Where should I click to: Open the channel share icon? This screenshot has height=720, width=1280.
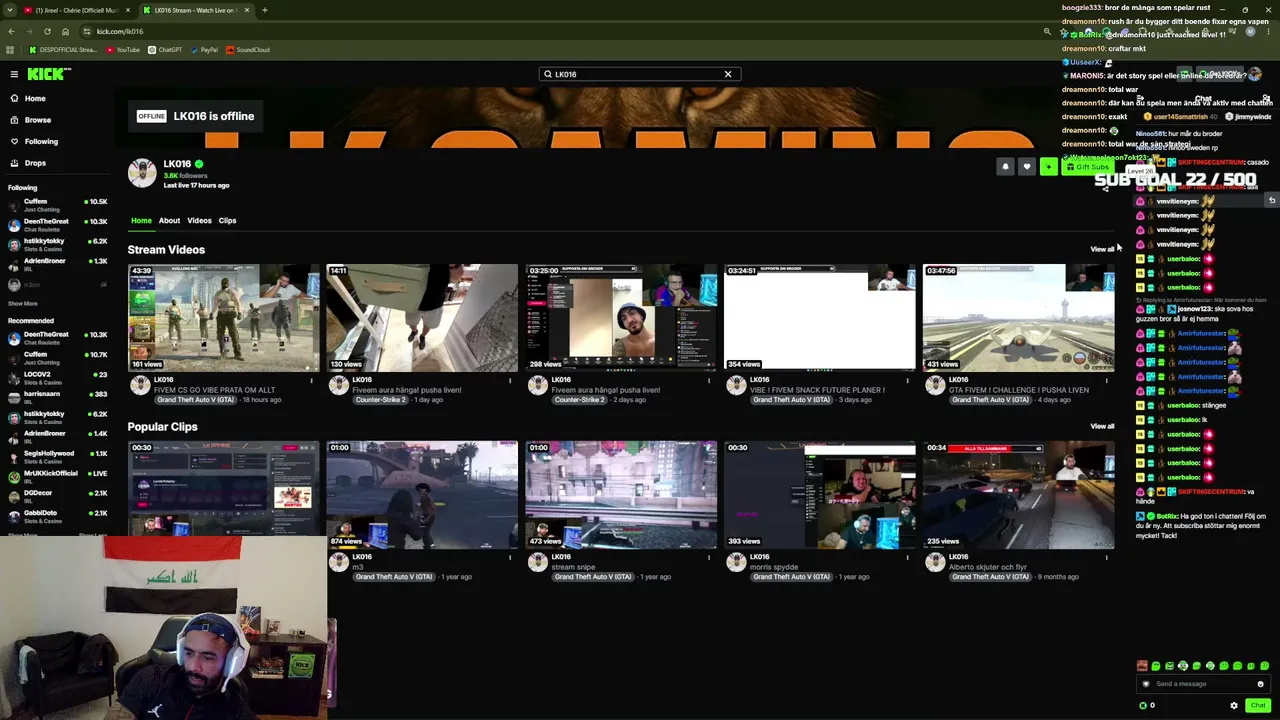click(1106, 187)
